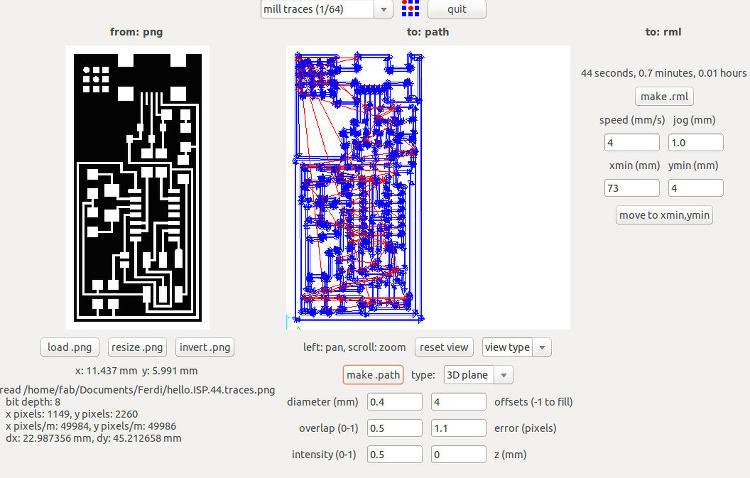Focus the error (pixels) input field
The height and width of the screenshot is (478, 750).
tap(459, 428)
